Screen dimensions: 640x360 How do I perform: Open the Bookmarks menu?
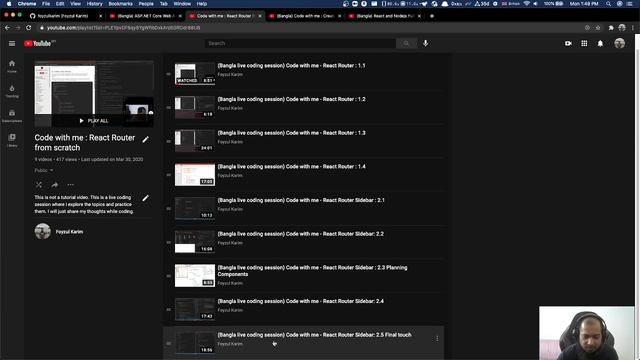click(x=120, y=4)
